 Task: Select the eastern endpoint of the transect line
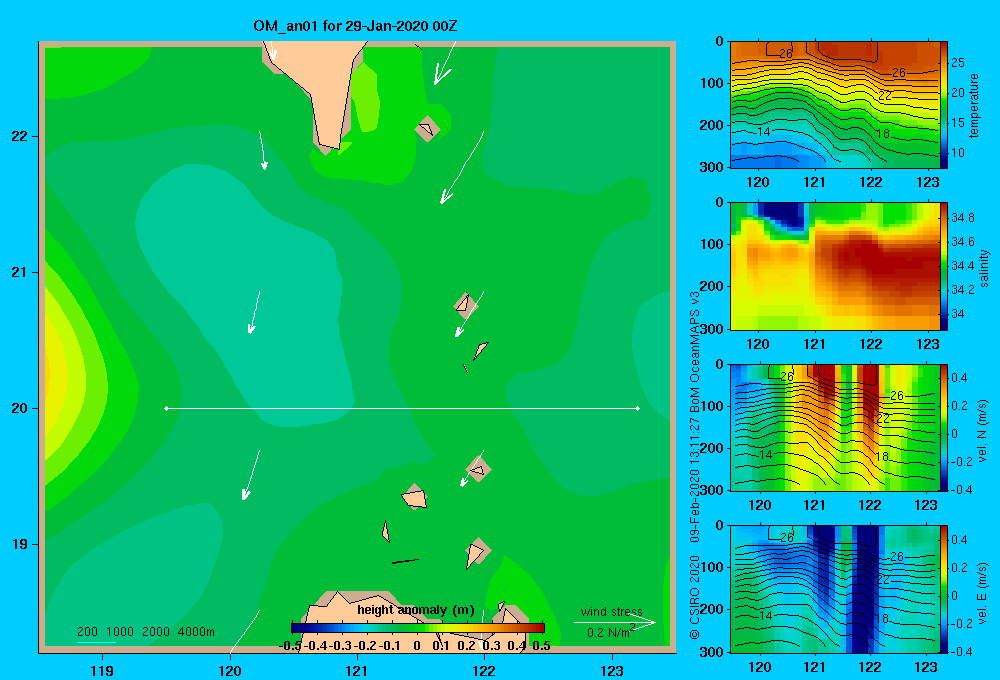638,408
